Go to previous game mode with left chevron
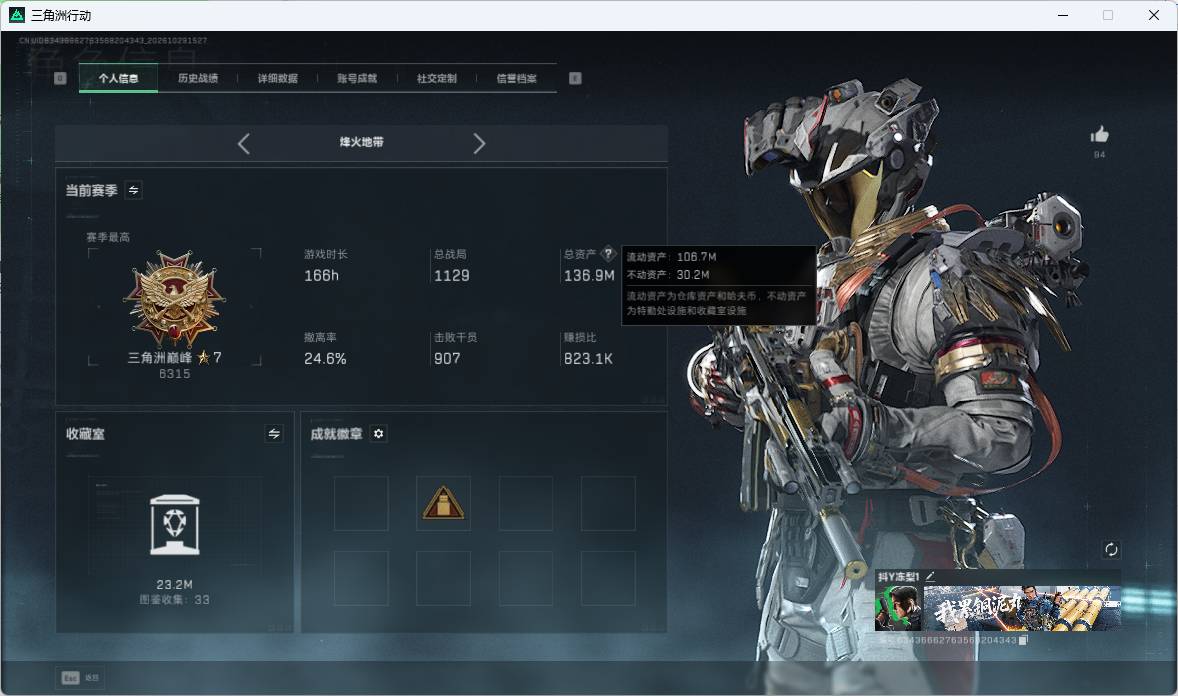1178x696 pixels. click(x=243, y=144)
